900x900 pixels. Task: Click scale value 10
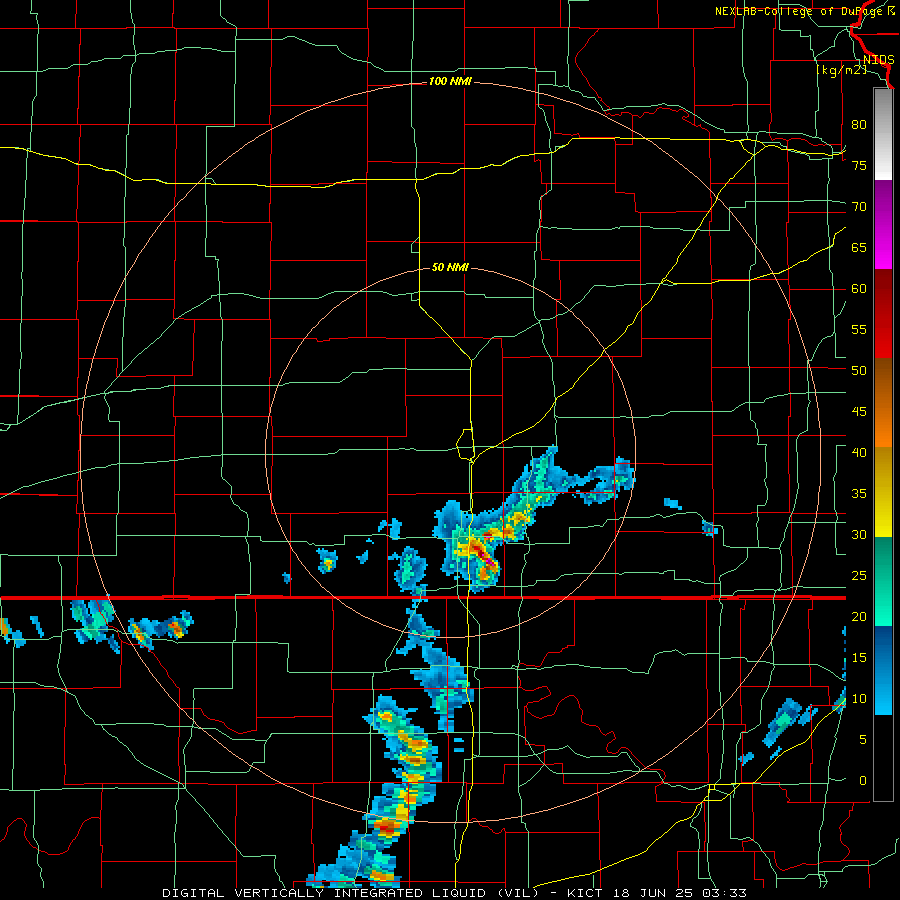(859, 699)
